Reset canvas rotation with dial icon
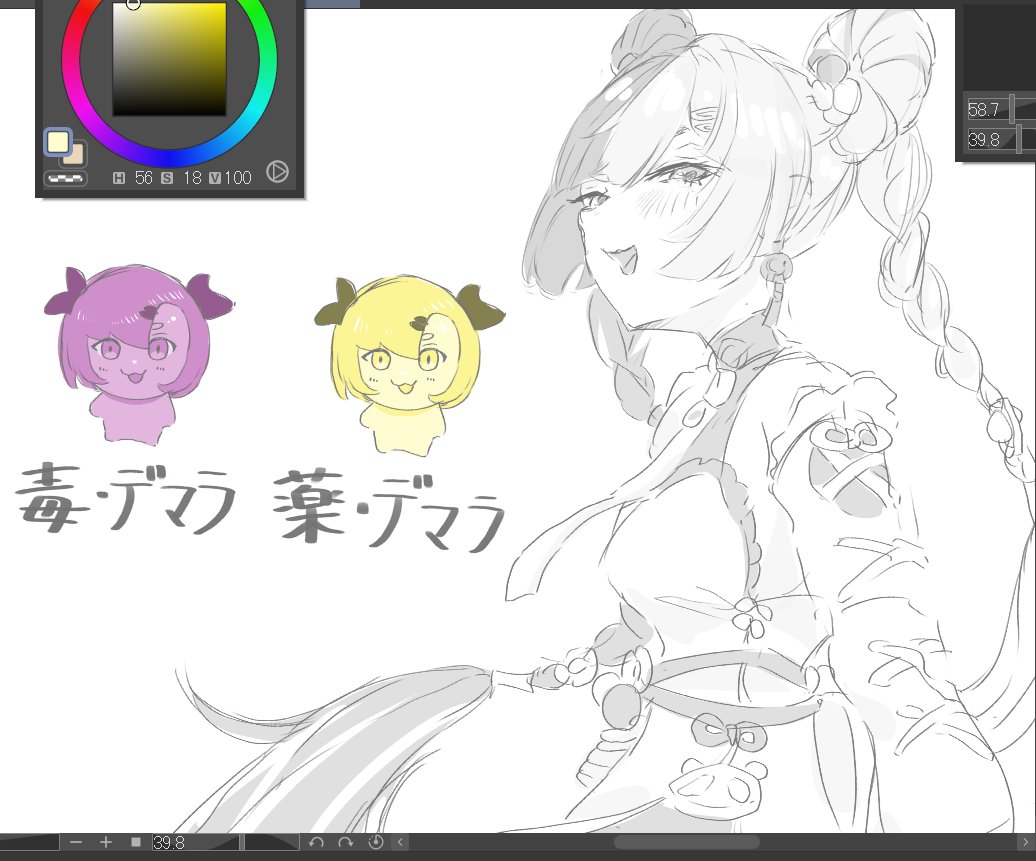The height and width of the screenshot is (861, 1036). (375, 842)
